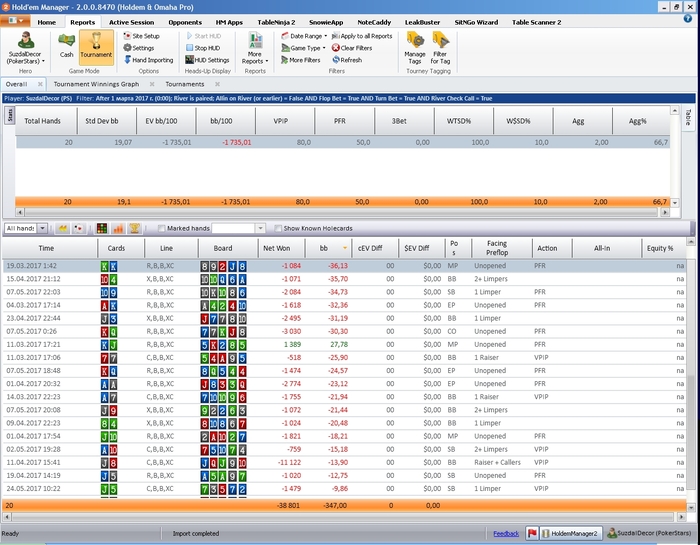Click Stop HUD
This screenshot has height=545, width=700.
(203, 48)
